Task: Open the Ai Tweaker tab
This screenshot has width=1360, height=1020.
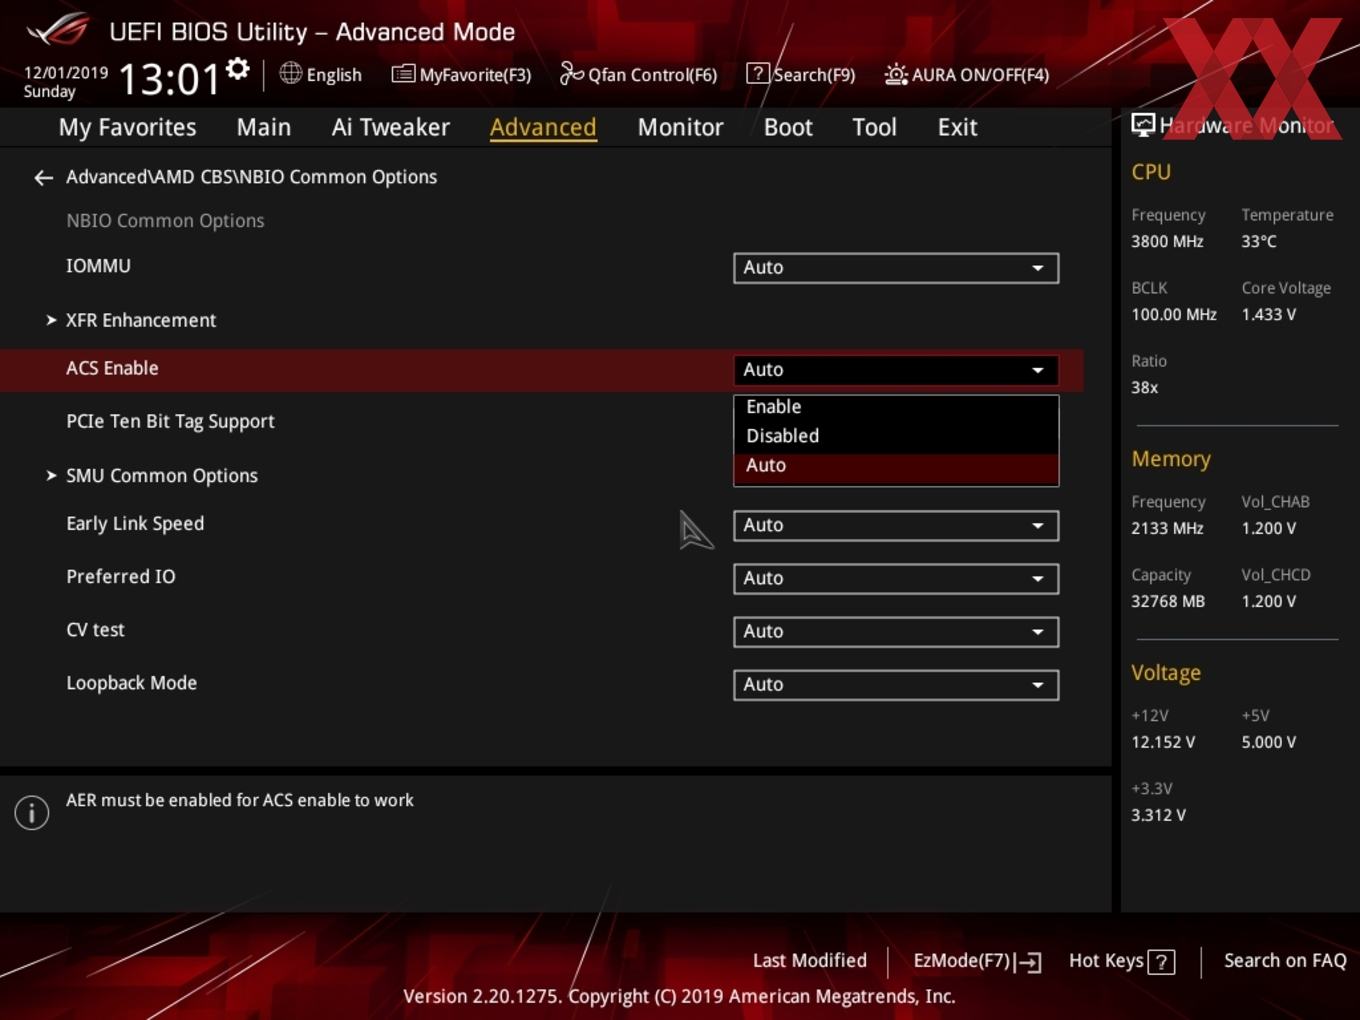Action: [391, 128]
